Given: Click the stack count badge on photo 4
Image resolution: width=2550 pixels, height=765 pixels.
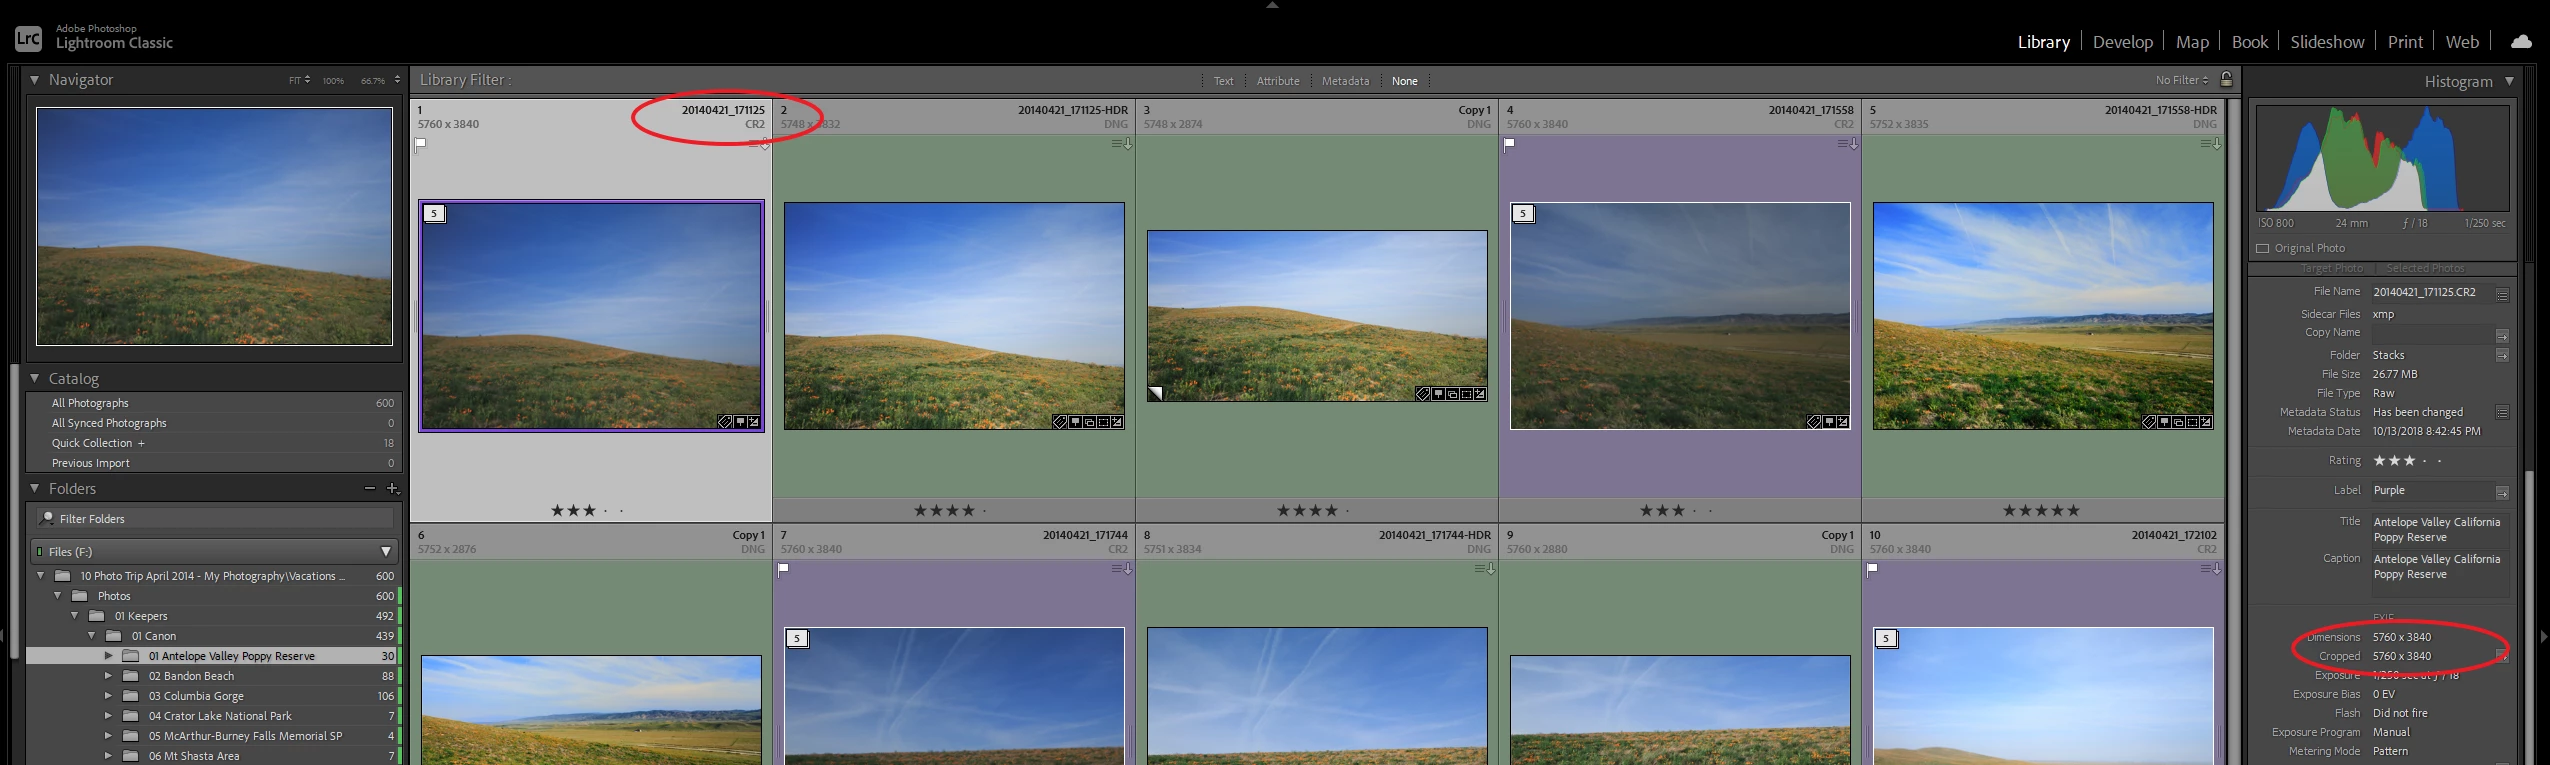Looking at the screenshot, I should [x=1523, y=213].
